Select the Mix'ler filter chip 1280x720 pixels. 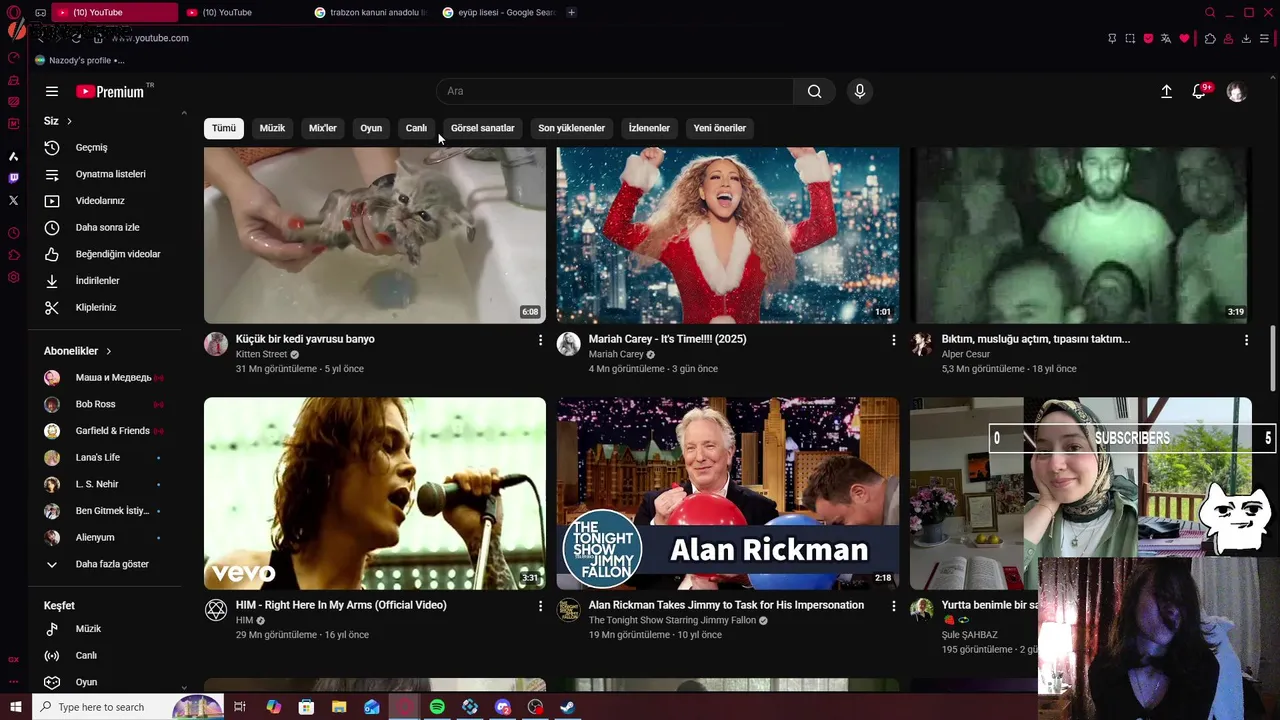point(323,128)
